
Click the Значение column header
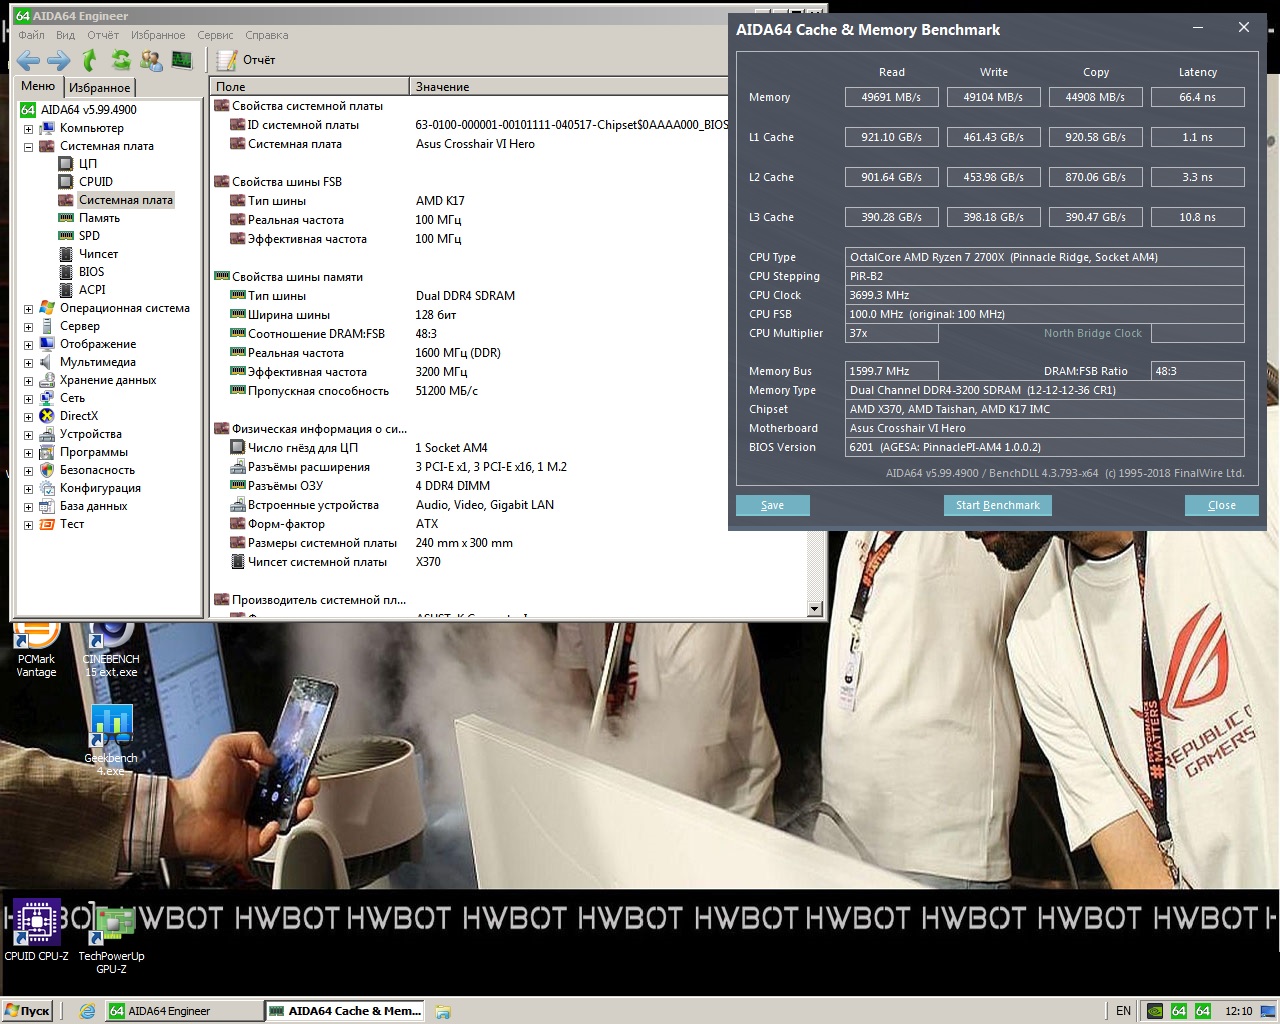pyautogui.click(x=569, y=87)
